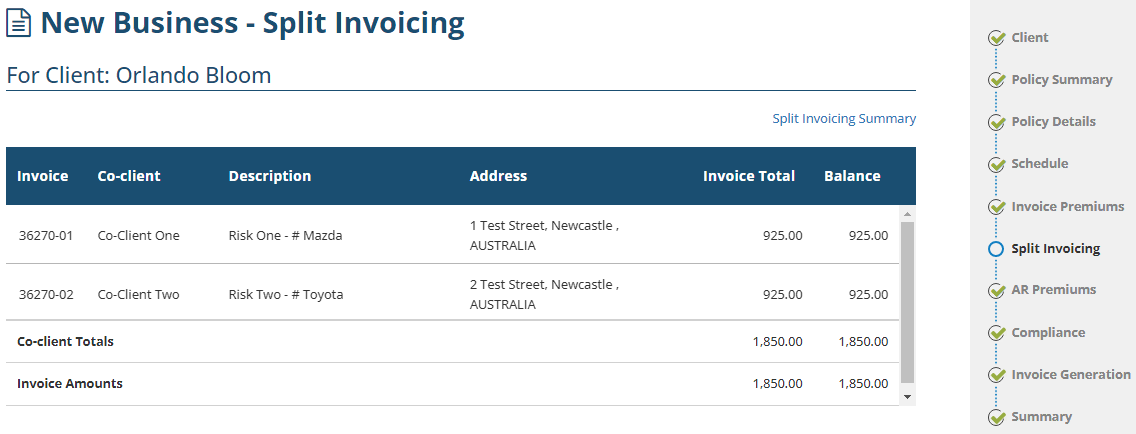Click the checkmark icon beside AR Premiums
This screenshot has height=434, width=1136.
[996, 291]
